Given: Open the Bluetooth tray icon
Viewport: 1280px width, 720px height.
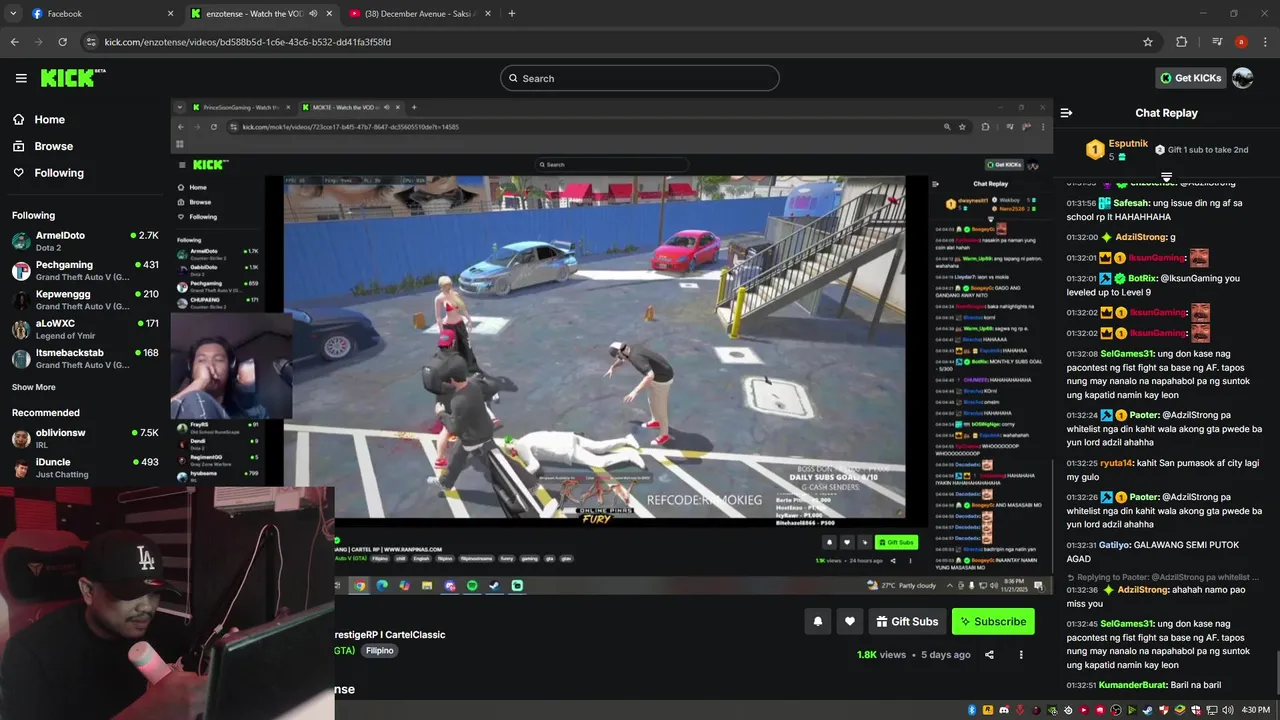Looking at the screenshot, I should pyautogui.click(x=972, y=710).
